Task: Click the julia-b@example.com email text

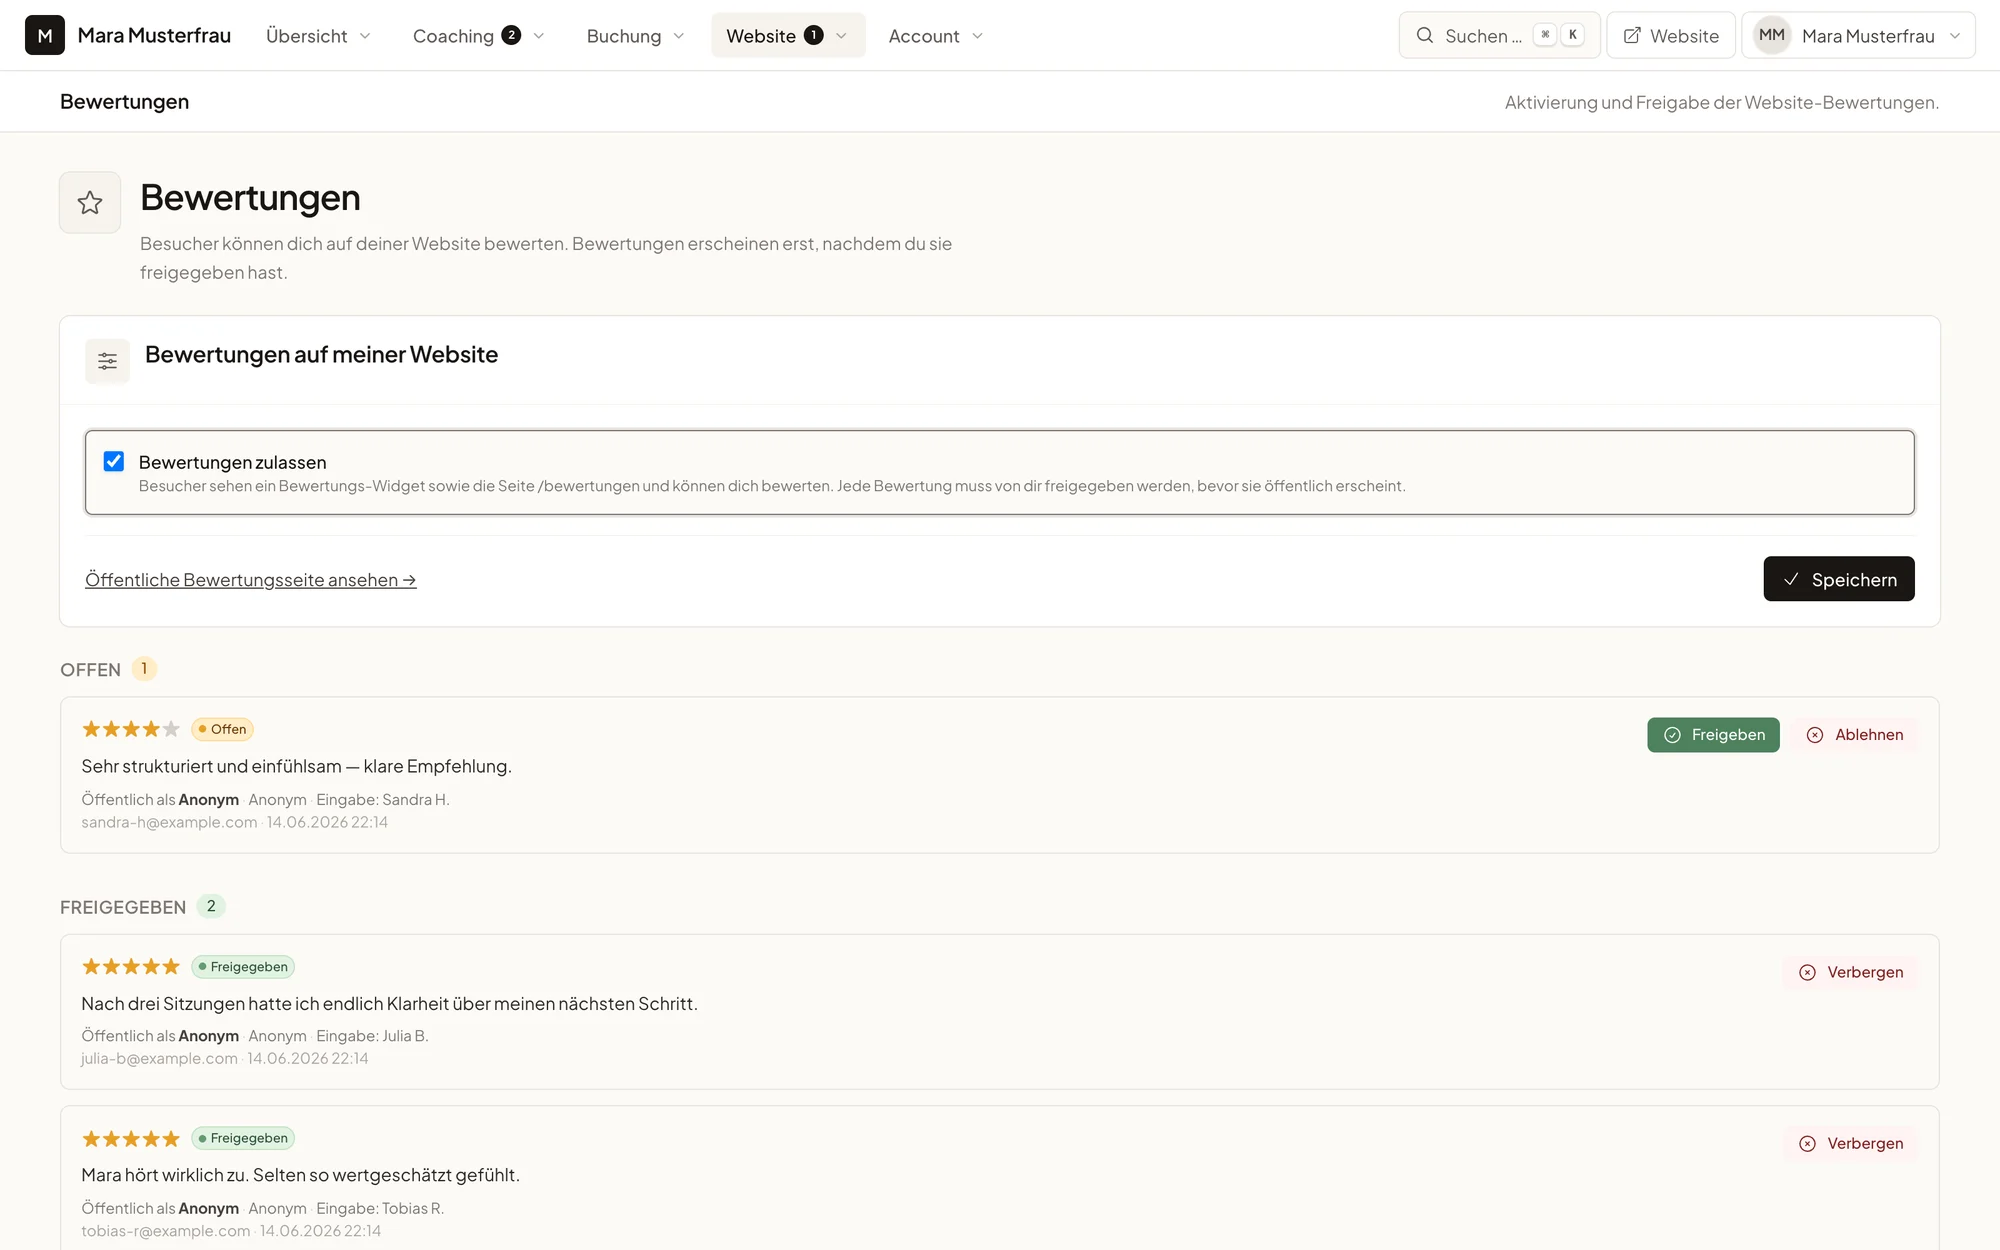Action: pos(159,1058)
